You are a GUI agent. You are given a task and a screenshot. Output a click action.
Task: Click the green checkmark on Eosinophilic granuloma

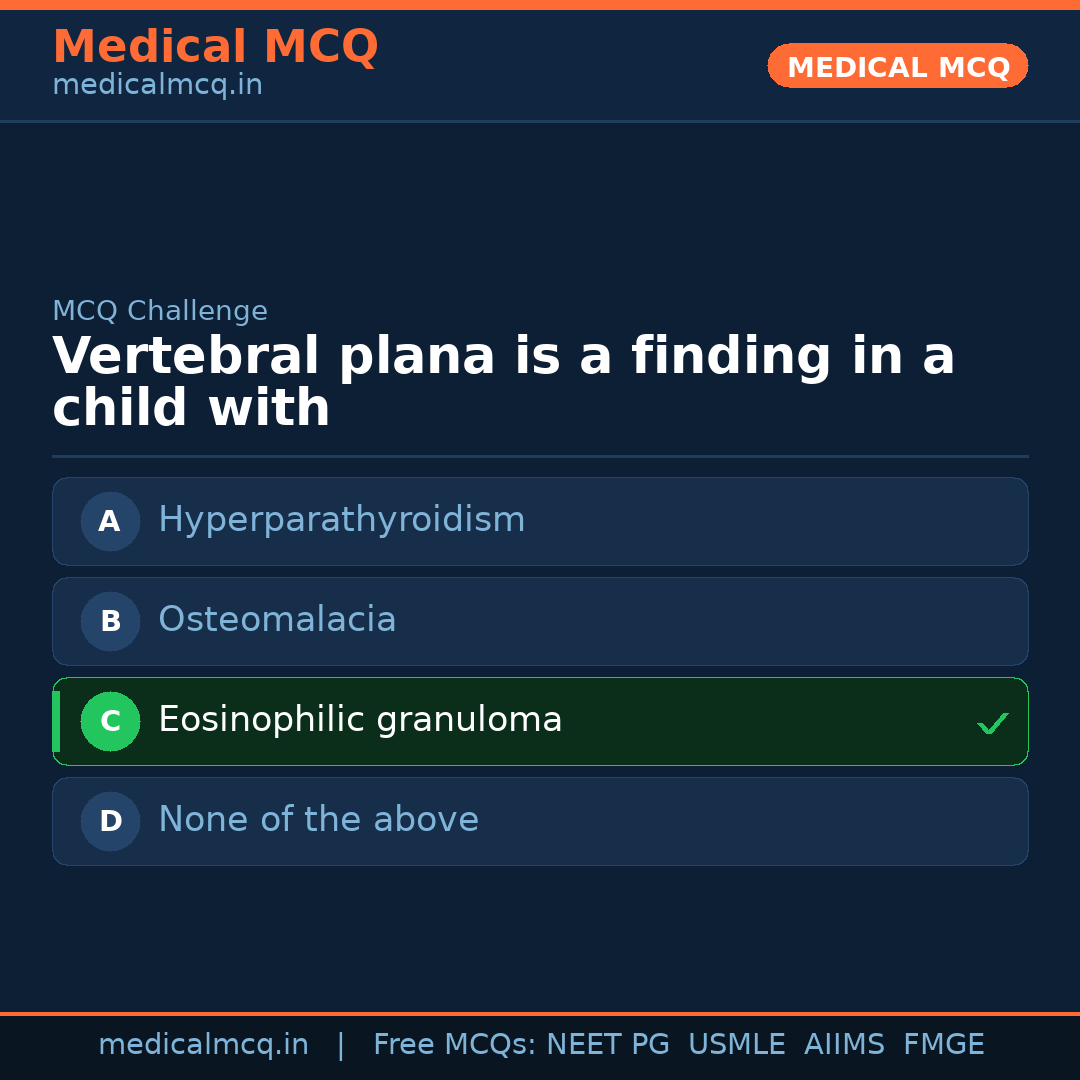tap(992, 723)
